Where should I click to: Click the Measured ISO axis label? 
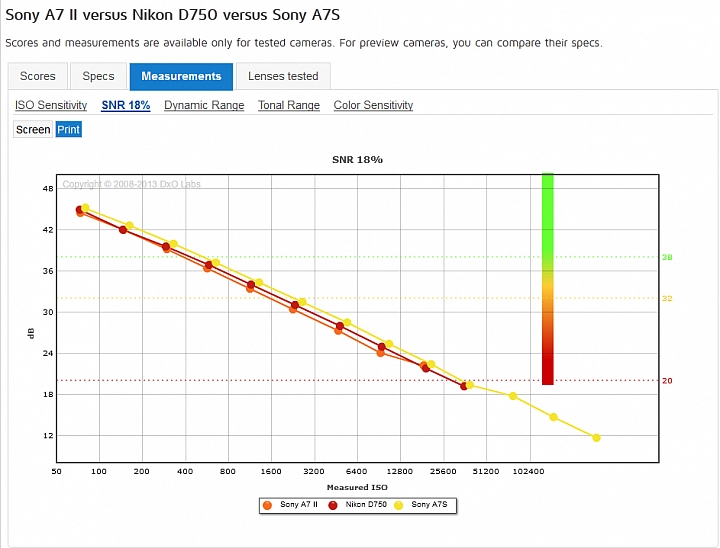pyautogui.click(x=357, y=487)
